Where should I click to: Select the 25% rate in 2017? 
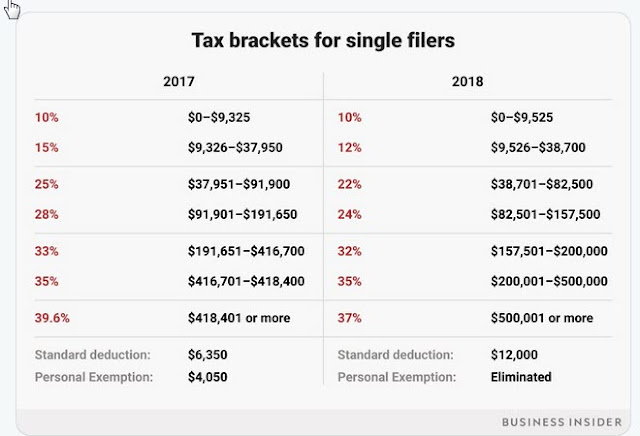tap(46, 185)
